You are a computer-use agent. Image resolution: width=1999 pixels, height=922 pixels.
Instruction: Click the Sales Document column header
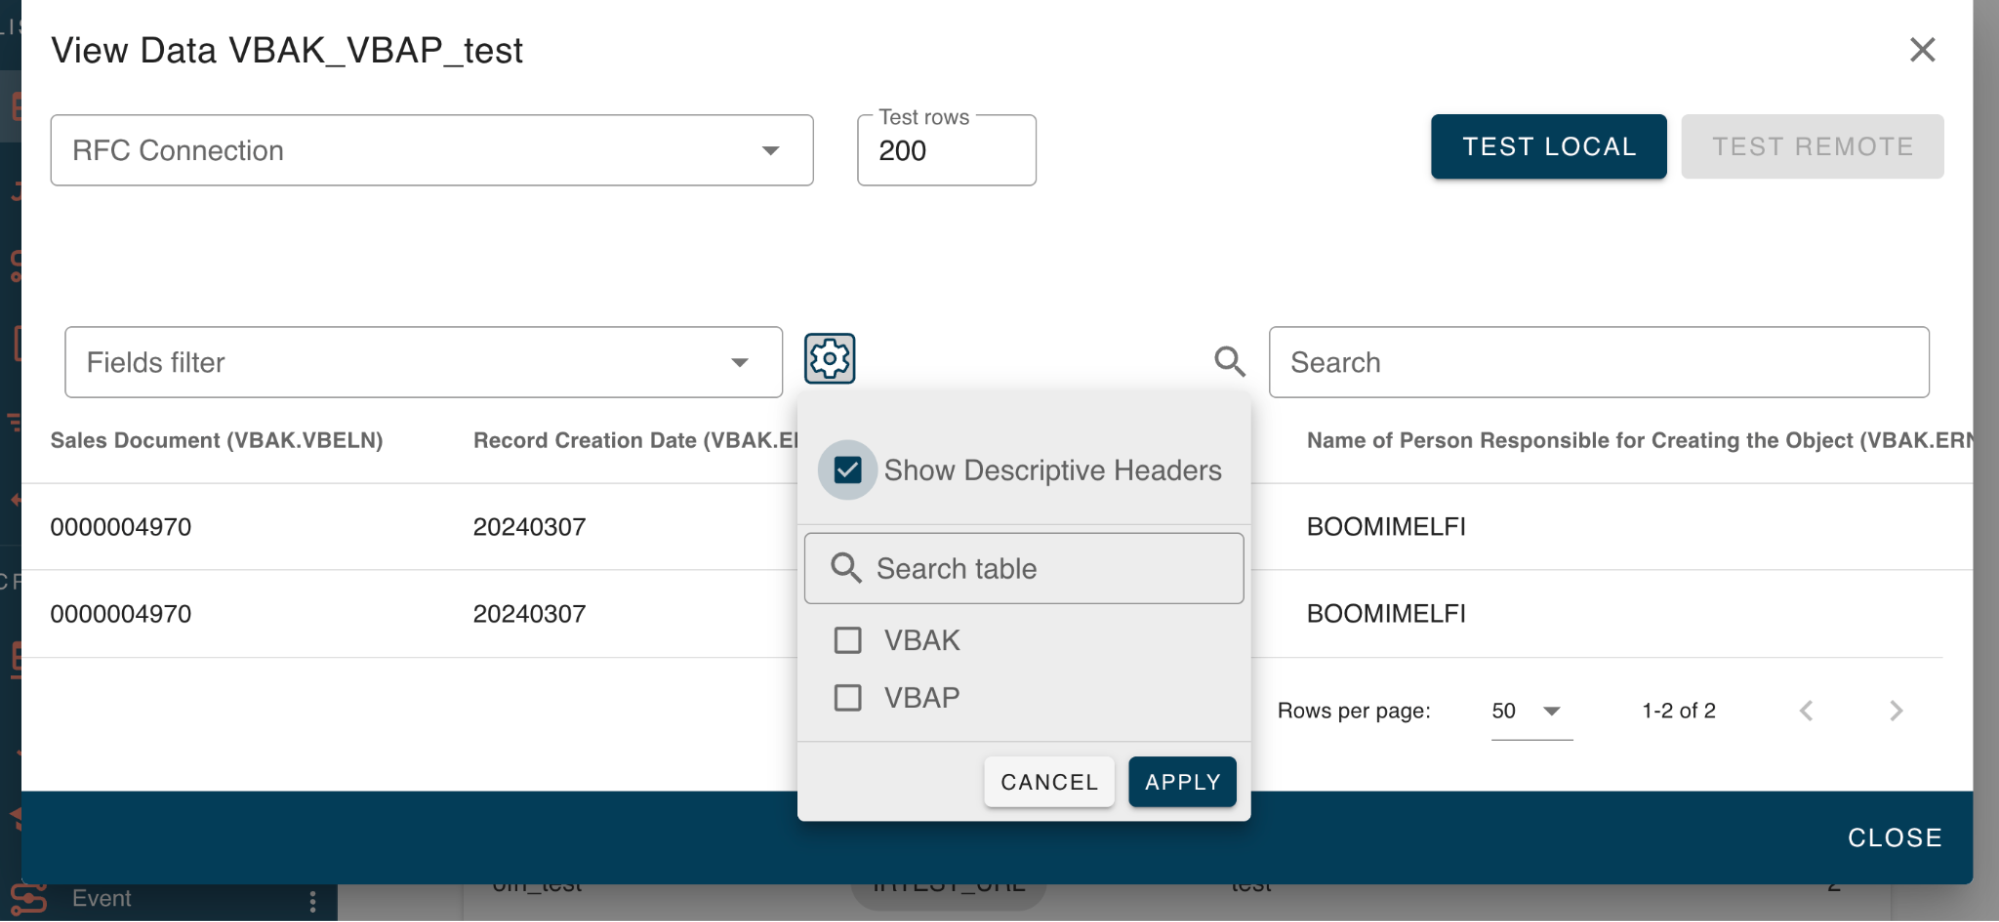[x=217, y=441]
